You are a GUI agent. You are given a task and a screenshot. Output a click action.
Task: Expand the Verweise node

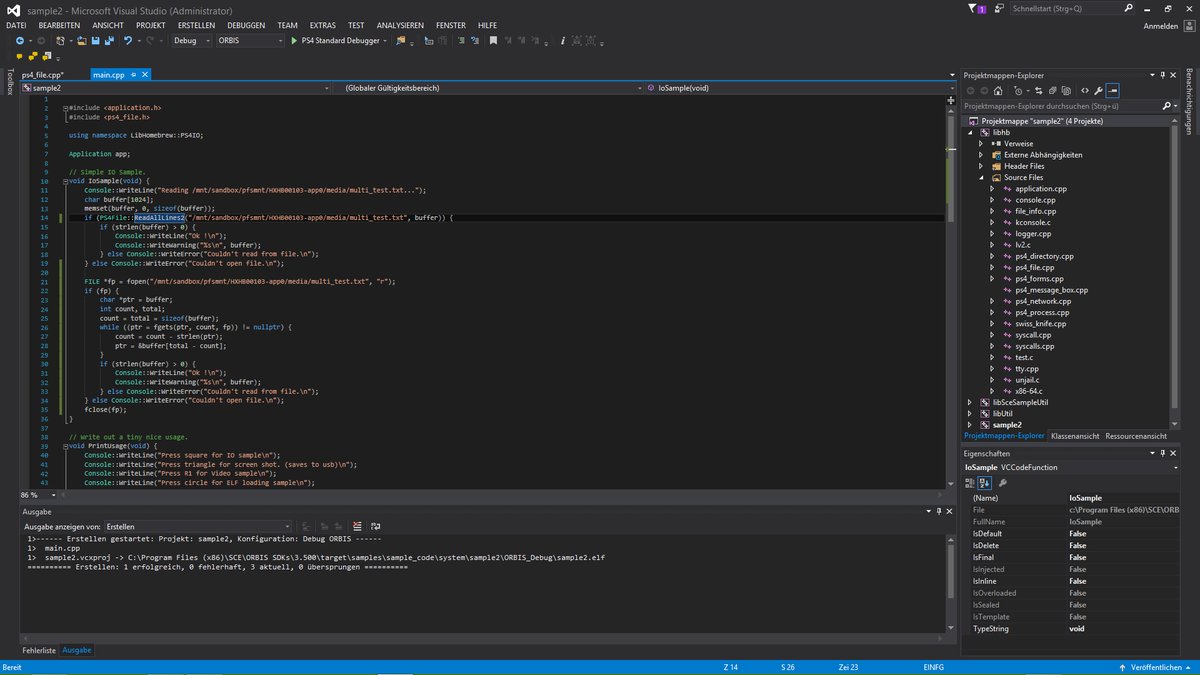point(981,143)
